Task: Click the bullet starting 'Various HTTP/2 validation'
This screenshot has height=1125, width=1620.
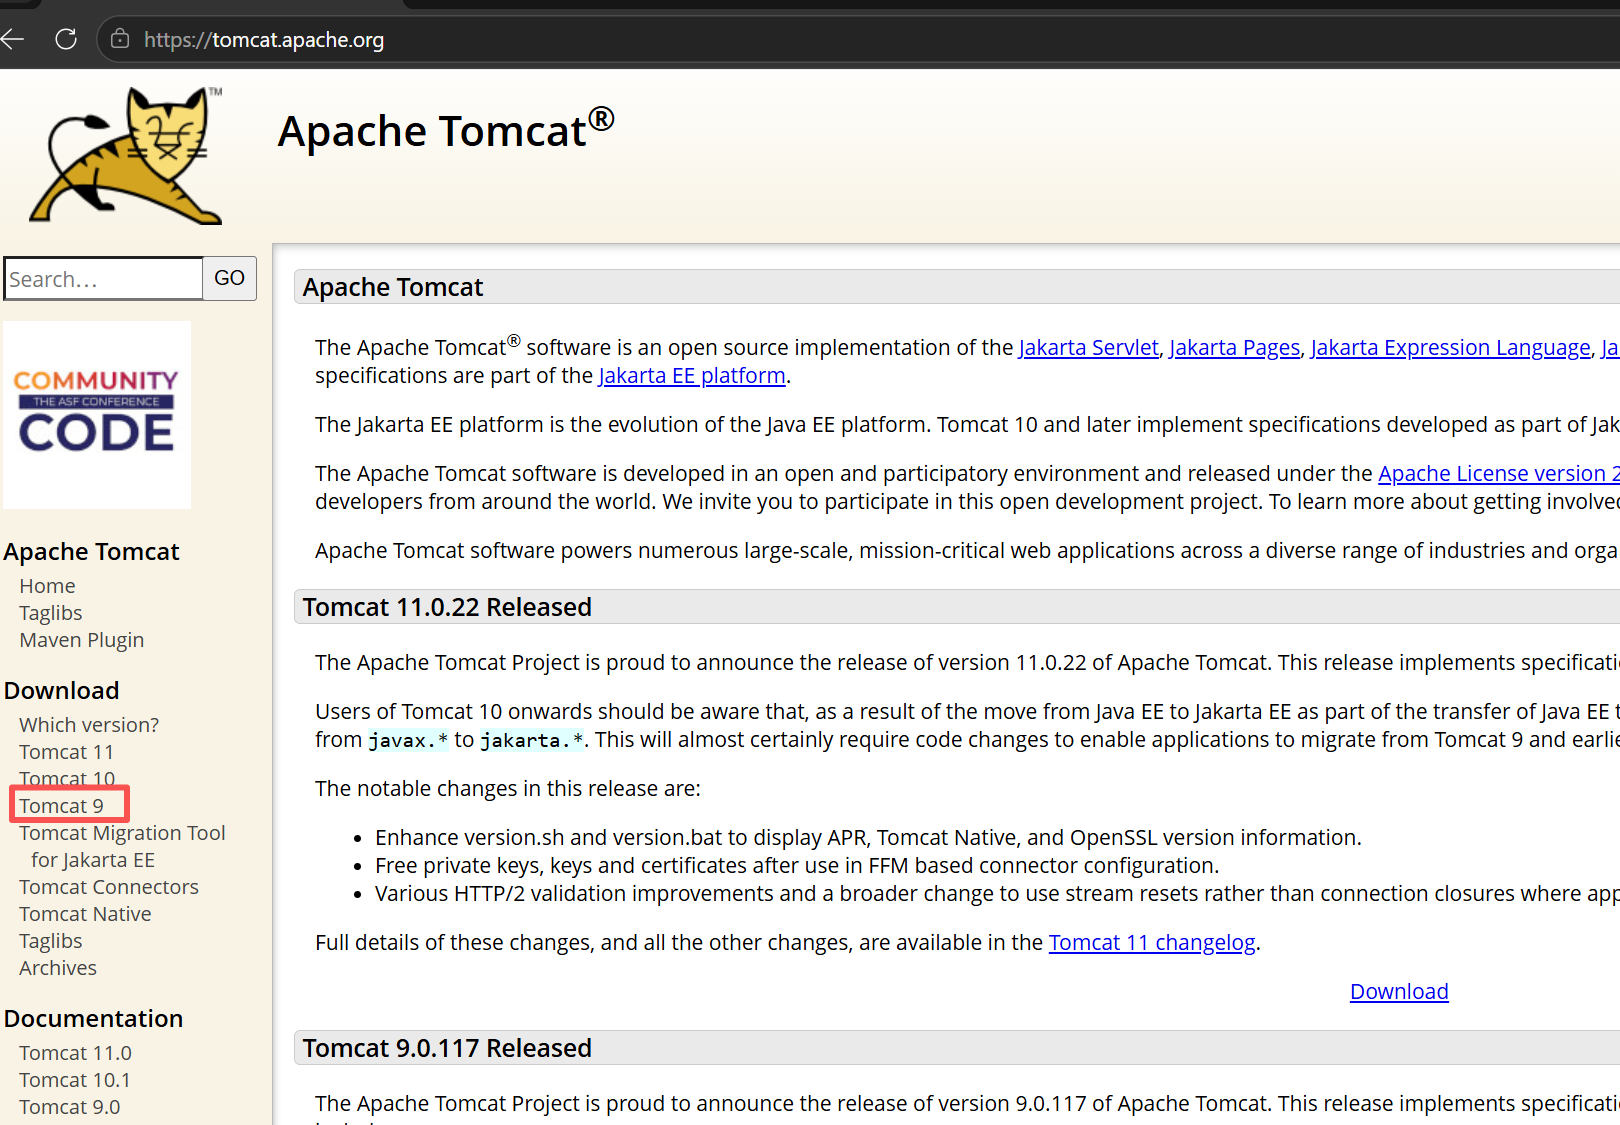Action: (x=997, y=893)
